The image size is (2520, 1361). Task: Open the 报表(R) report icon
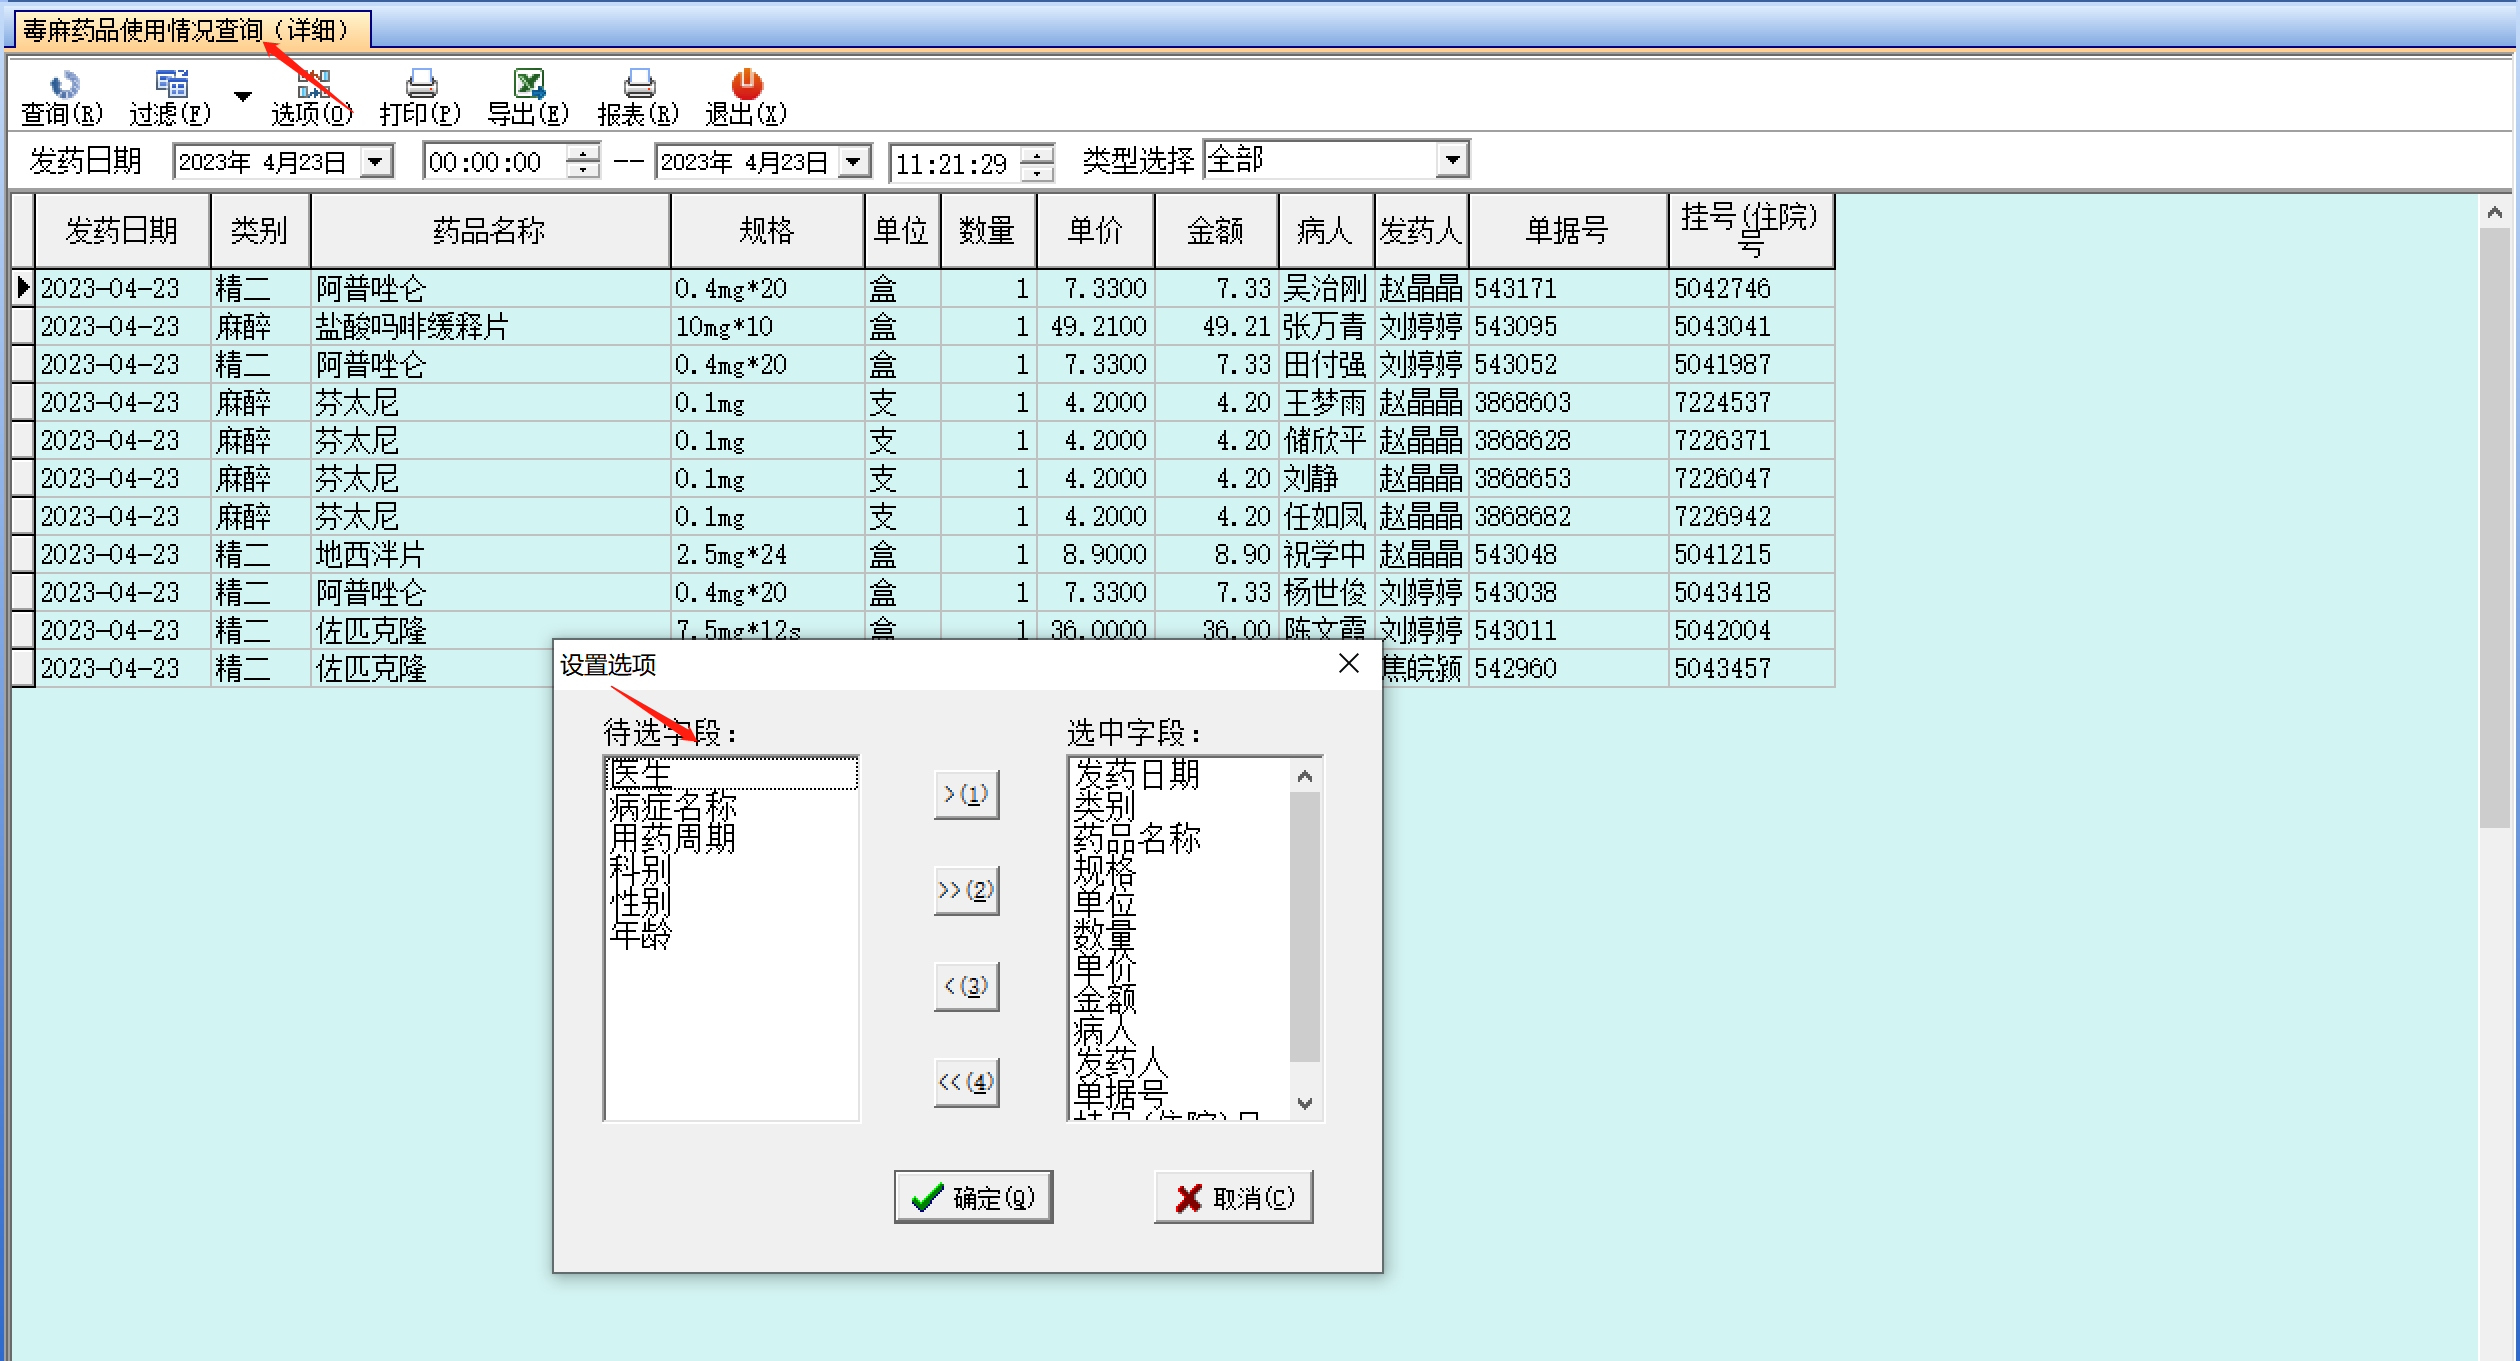(x=638, y=84)
